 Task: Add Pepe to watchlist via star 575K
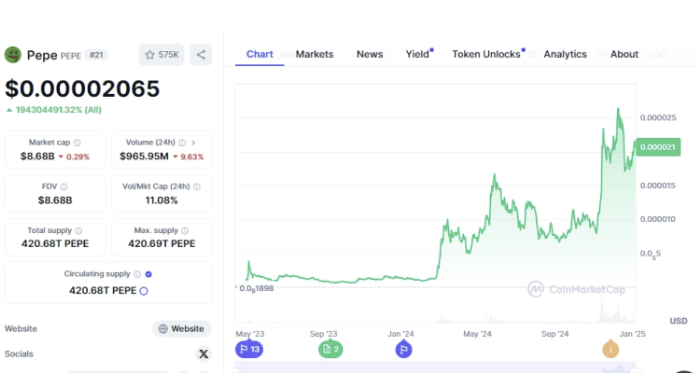click(161, 55)
